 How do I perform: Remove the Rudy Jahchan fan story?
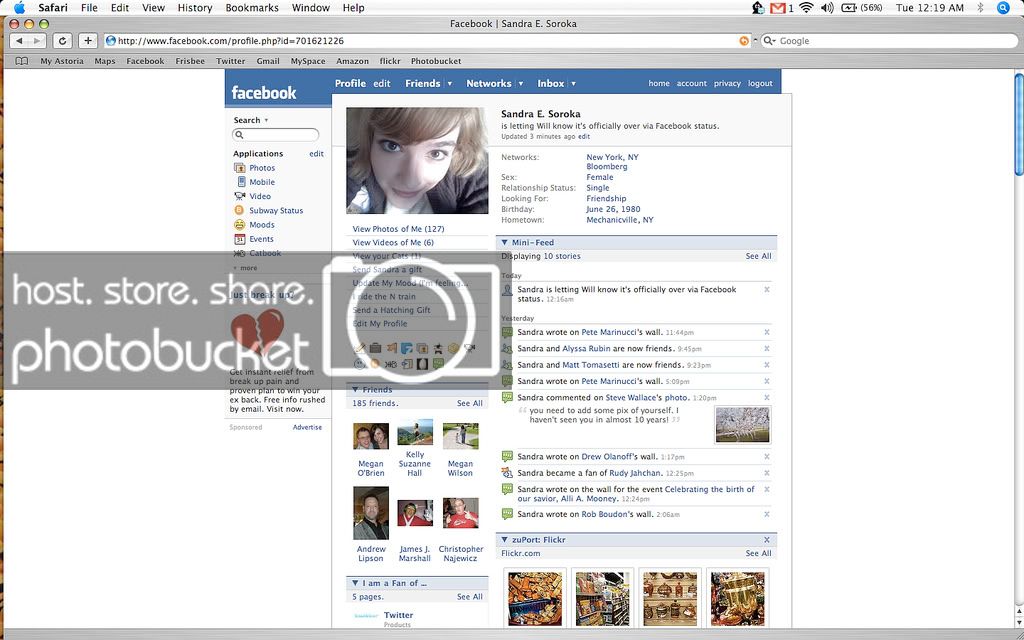(x=767, y=473)
